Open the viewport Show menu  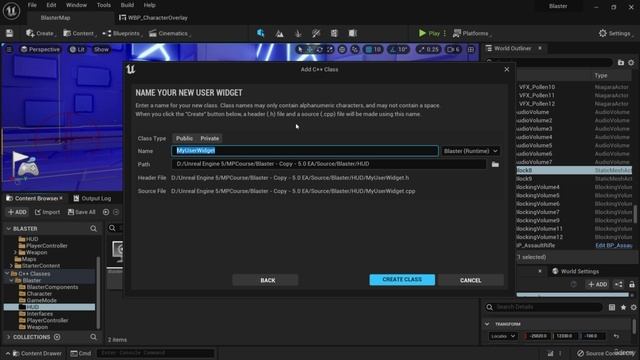tap(101, 49)
